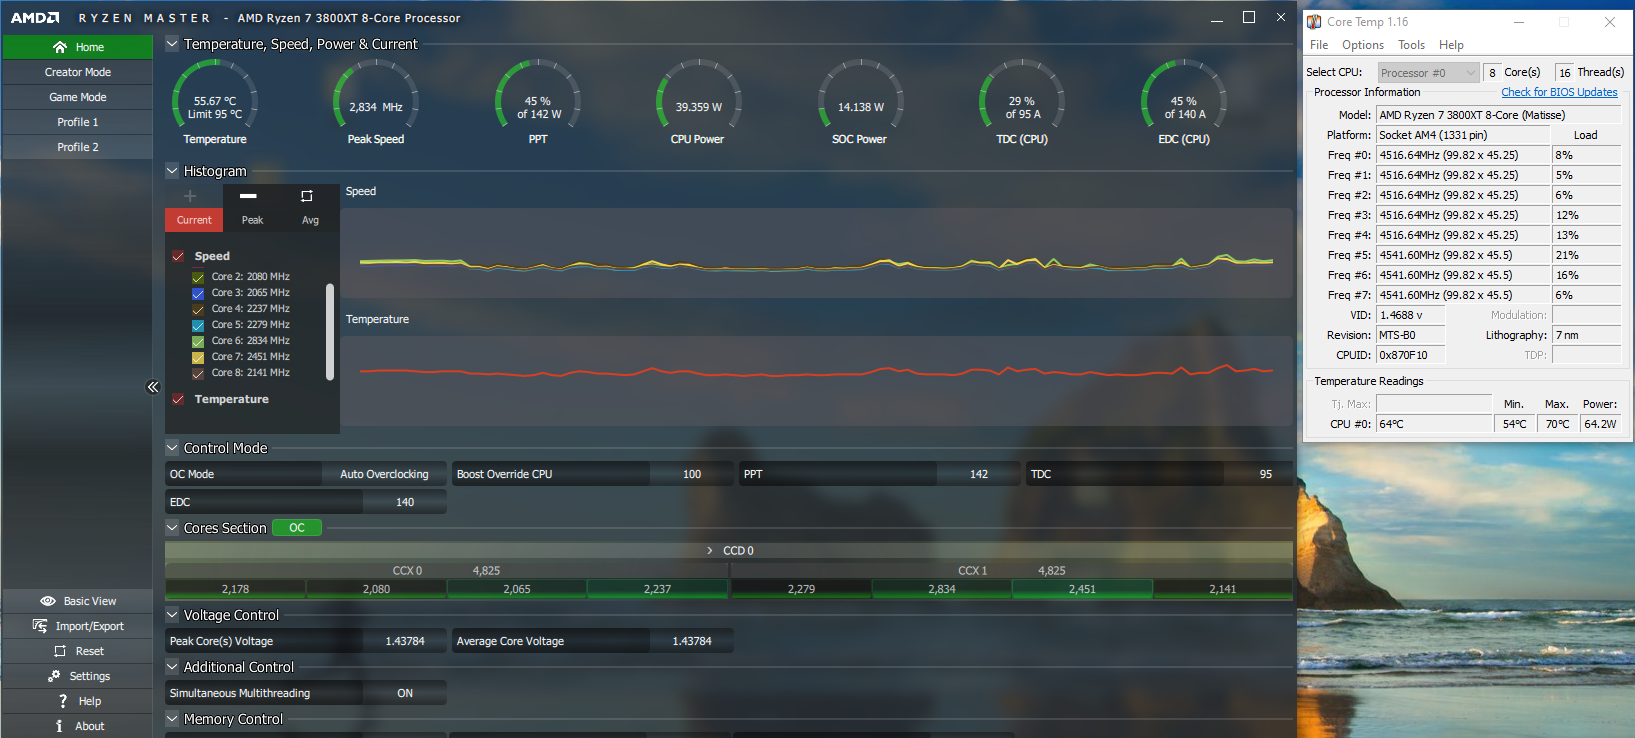This screenshot has height=738, width=1635.
Task: Toggle the Core 7: 2451 MHz checkbox
Action: pyautogui.click(x=198, y=357)
